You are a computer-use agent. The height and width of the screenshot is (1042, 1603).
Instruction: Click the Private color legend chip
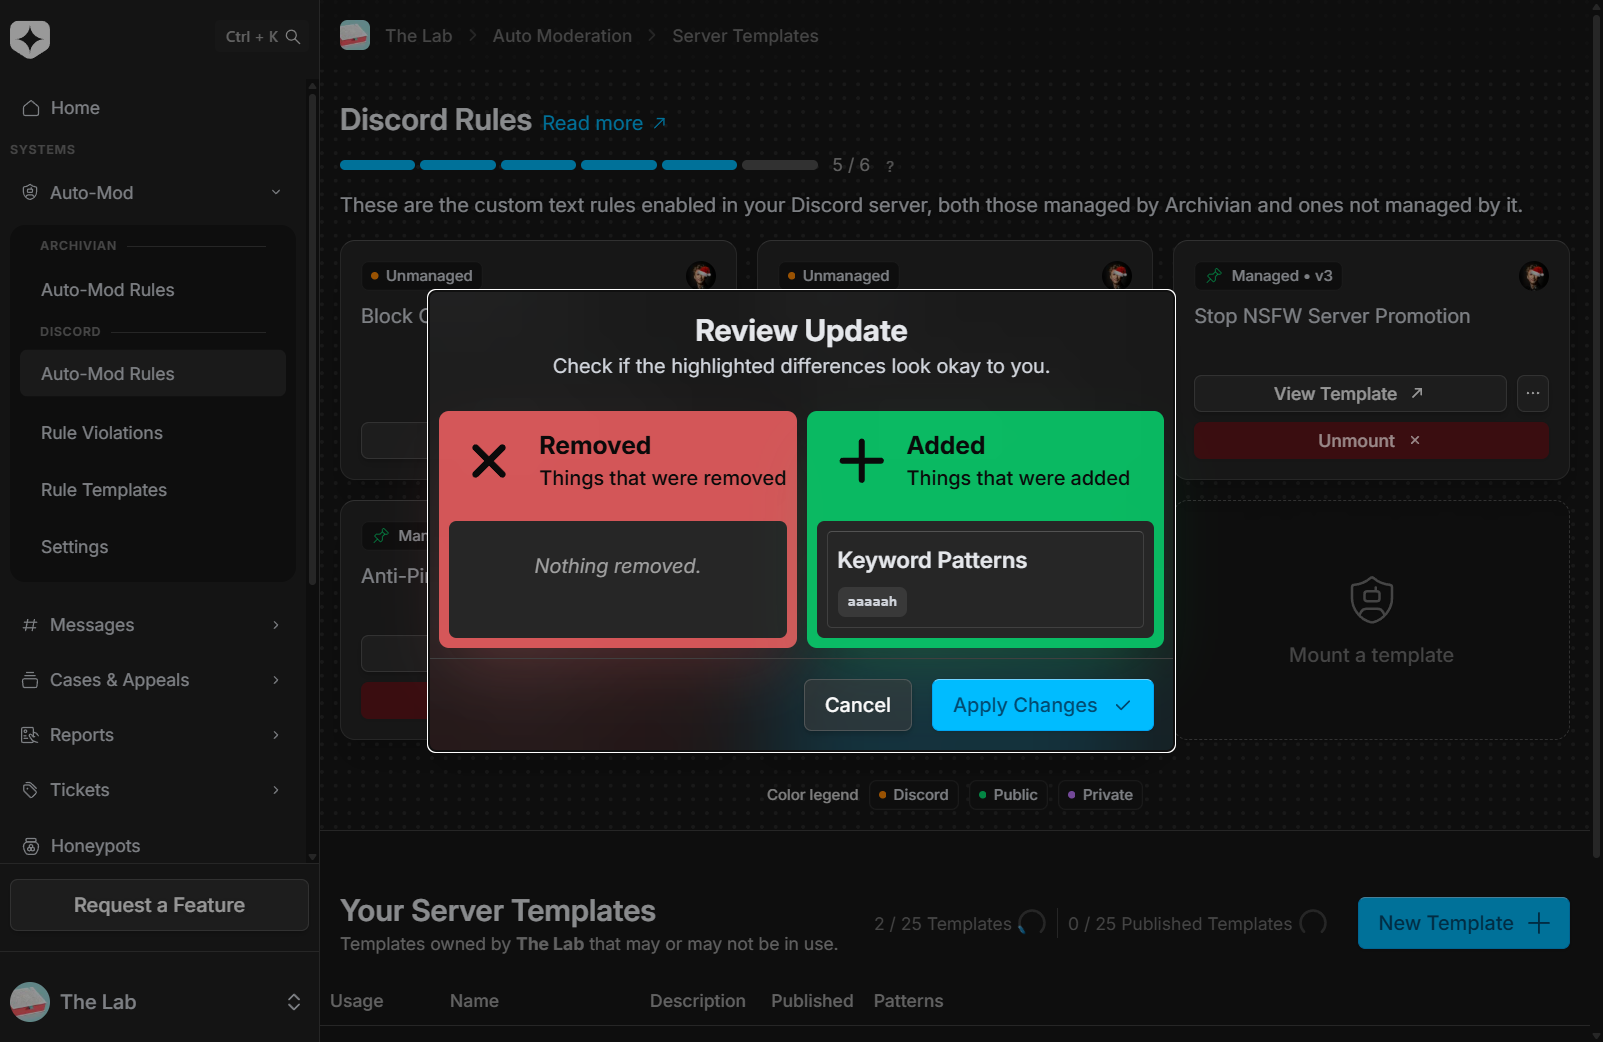1100,795
